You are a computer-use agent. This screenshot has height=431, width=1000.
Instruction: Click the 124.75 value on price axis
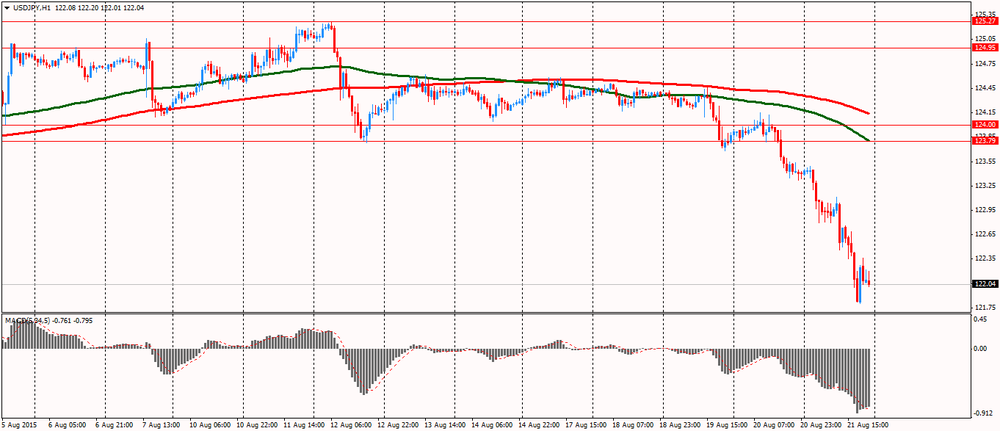(985, 63)
